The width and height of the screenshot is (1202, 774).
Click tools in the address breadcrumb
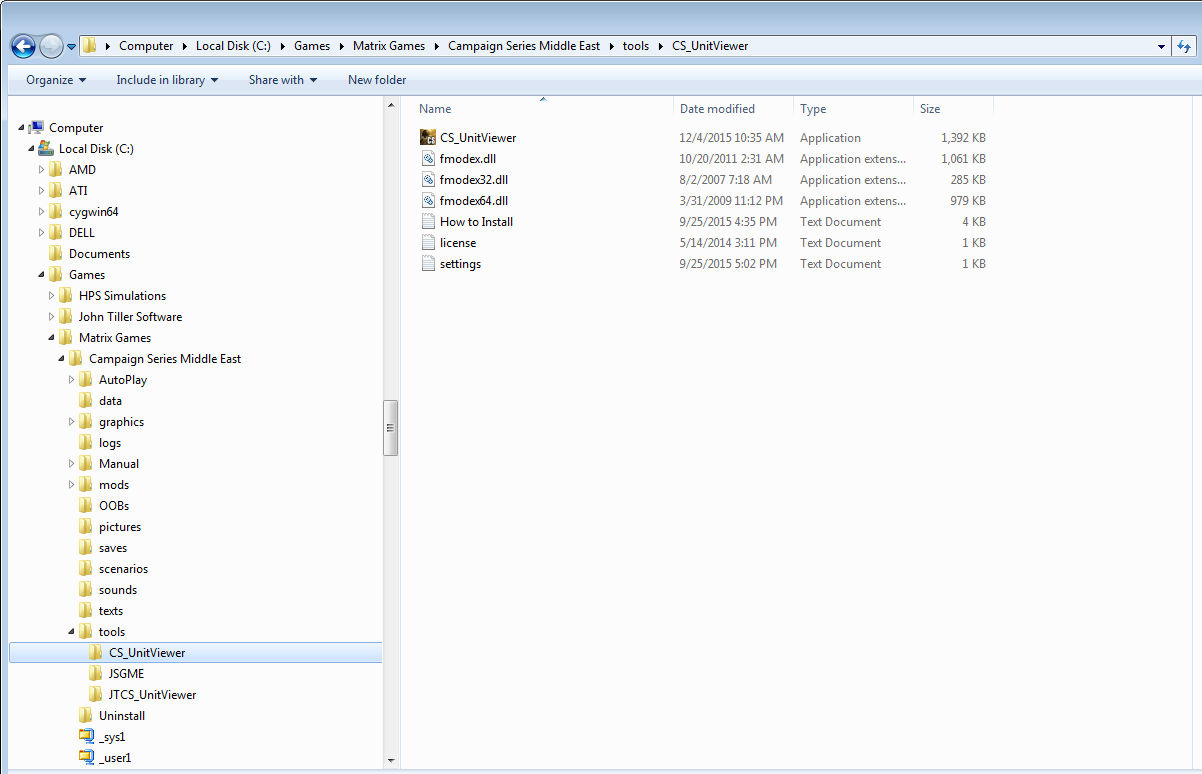pos(636,46)
